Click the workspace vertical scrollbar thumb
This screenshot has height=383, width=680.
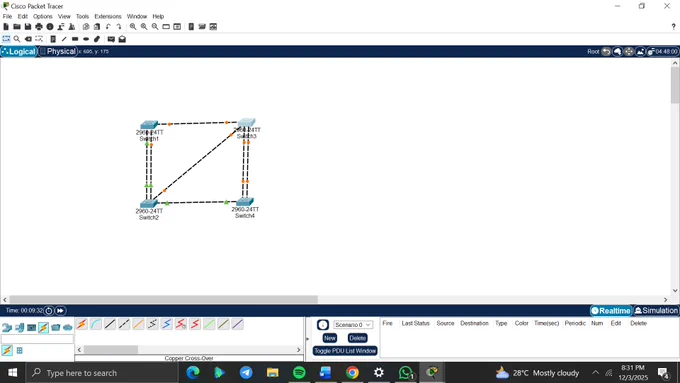[675, 85]
